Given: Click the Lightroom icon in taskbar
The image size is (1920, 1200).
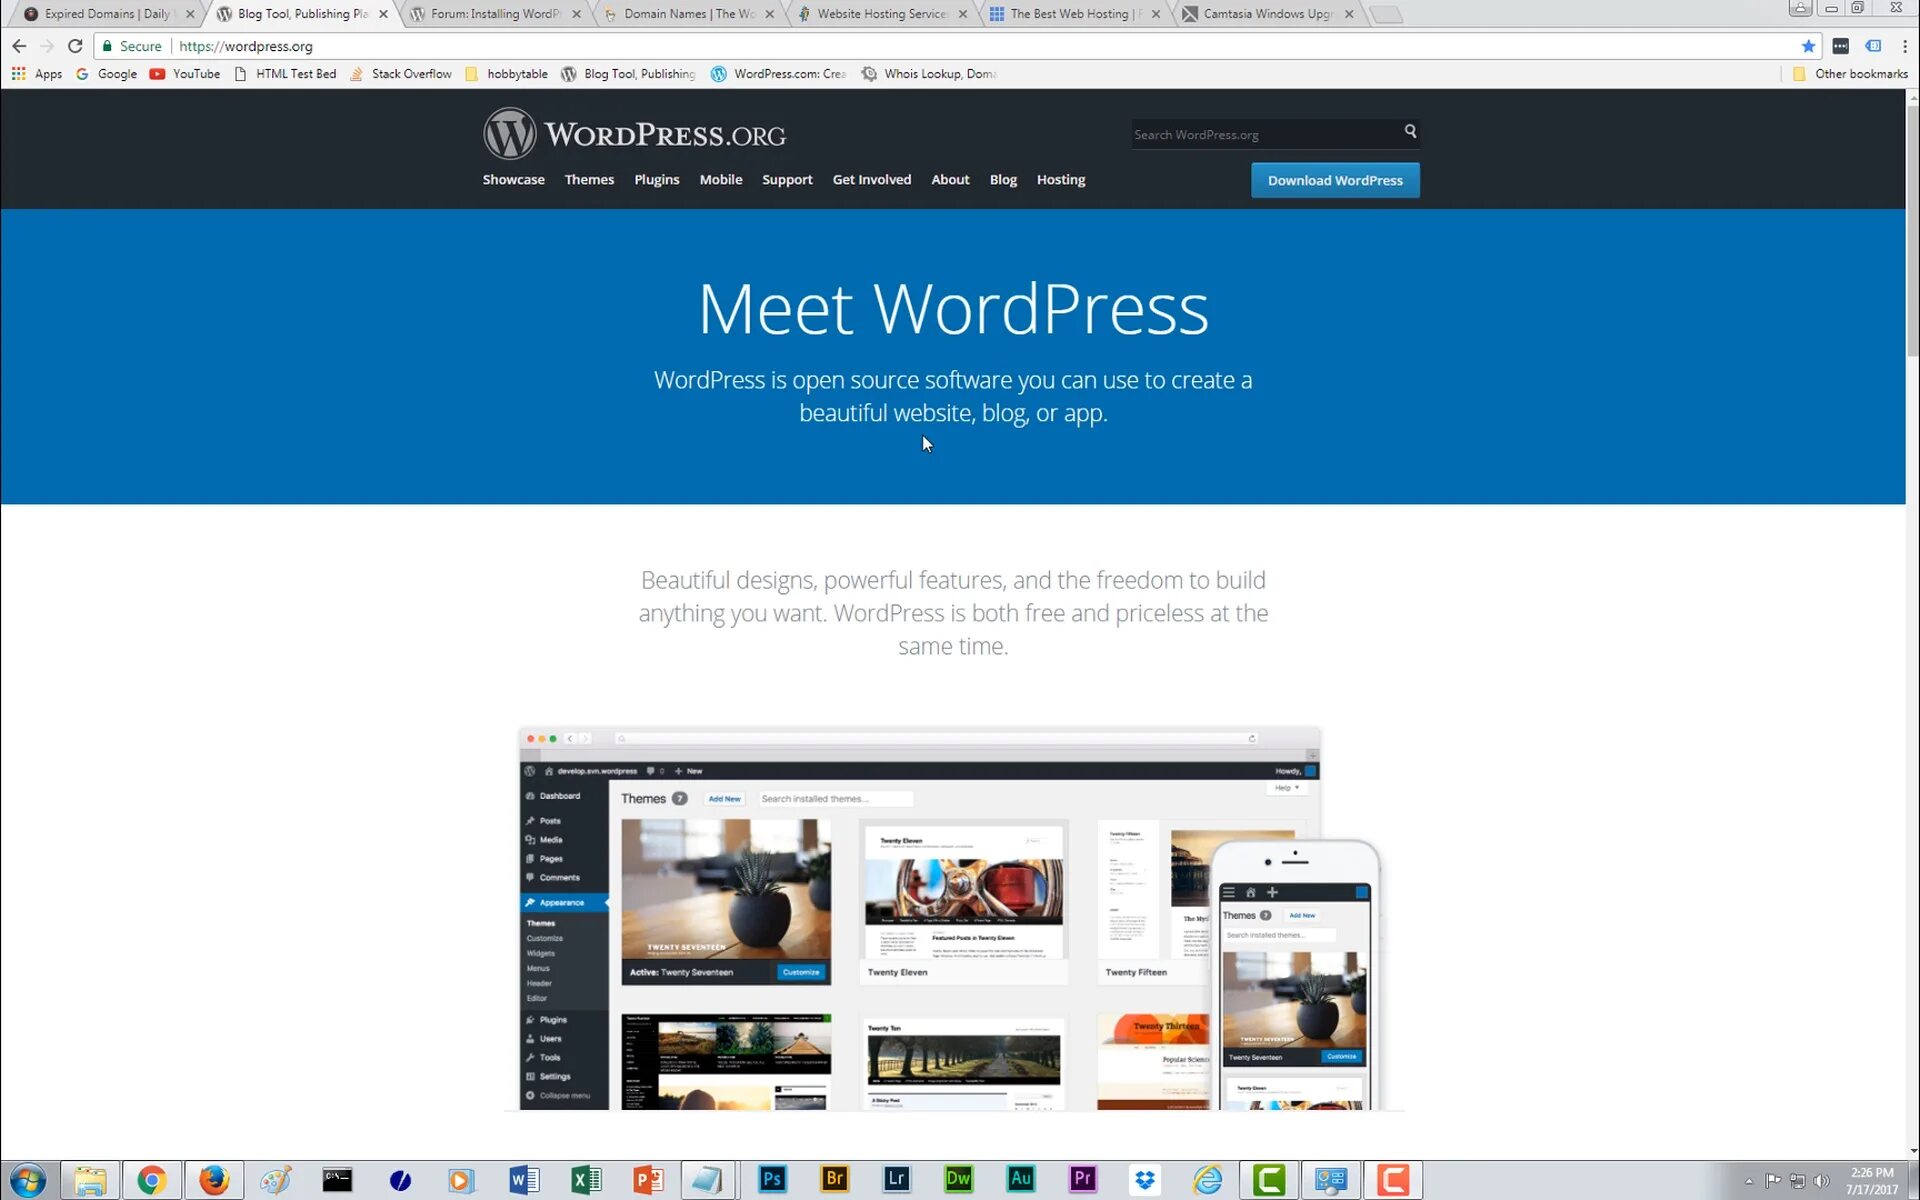Looking at the screenshot, I should click(896, 1178).
